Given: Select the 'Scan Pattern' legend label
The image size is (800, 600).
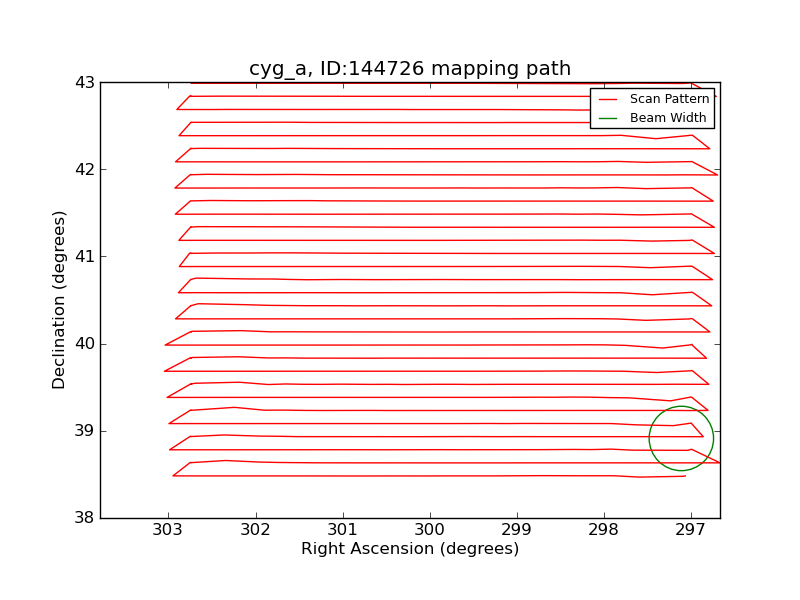Looking at the screenshot, I should (669, 100).
